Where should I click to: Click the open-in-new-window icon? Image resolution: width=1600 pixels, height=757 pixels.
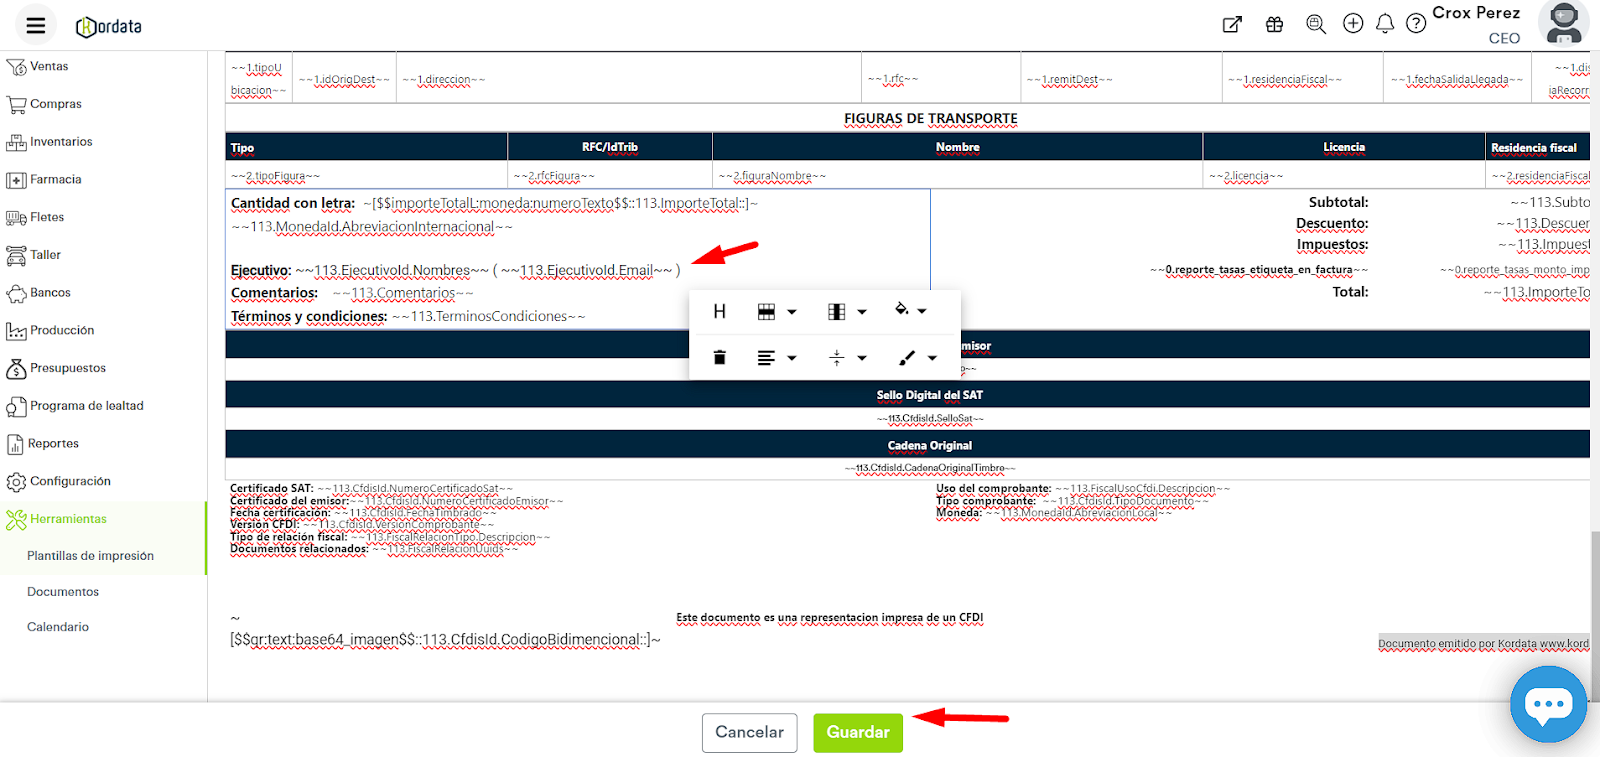pyautogui.click(x=1232, y=25)
